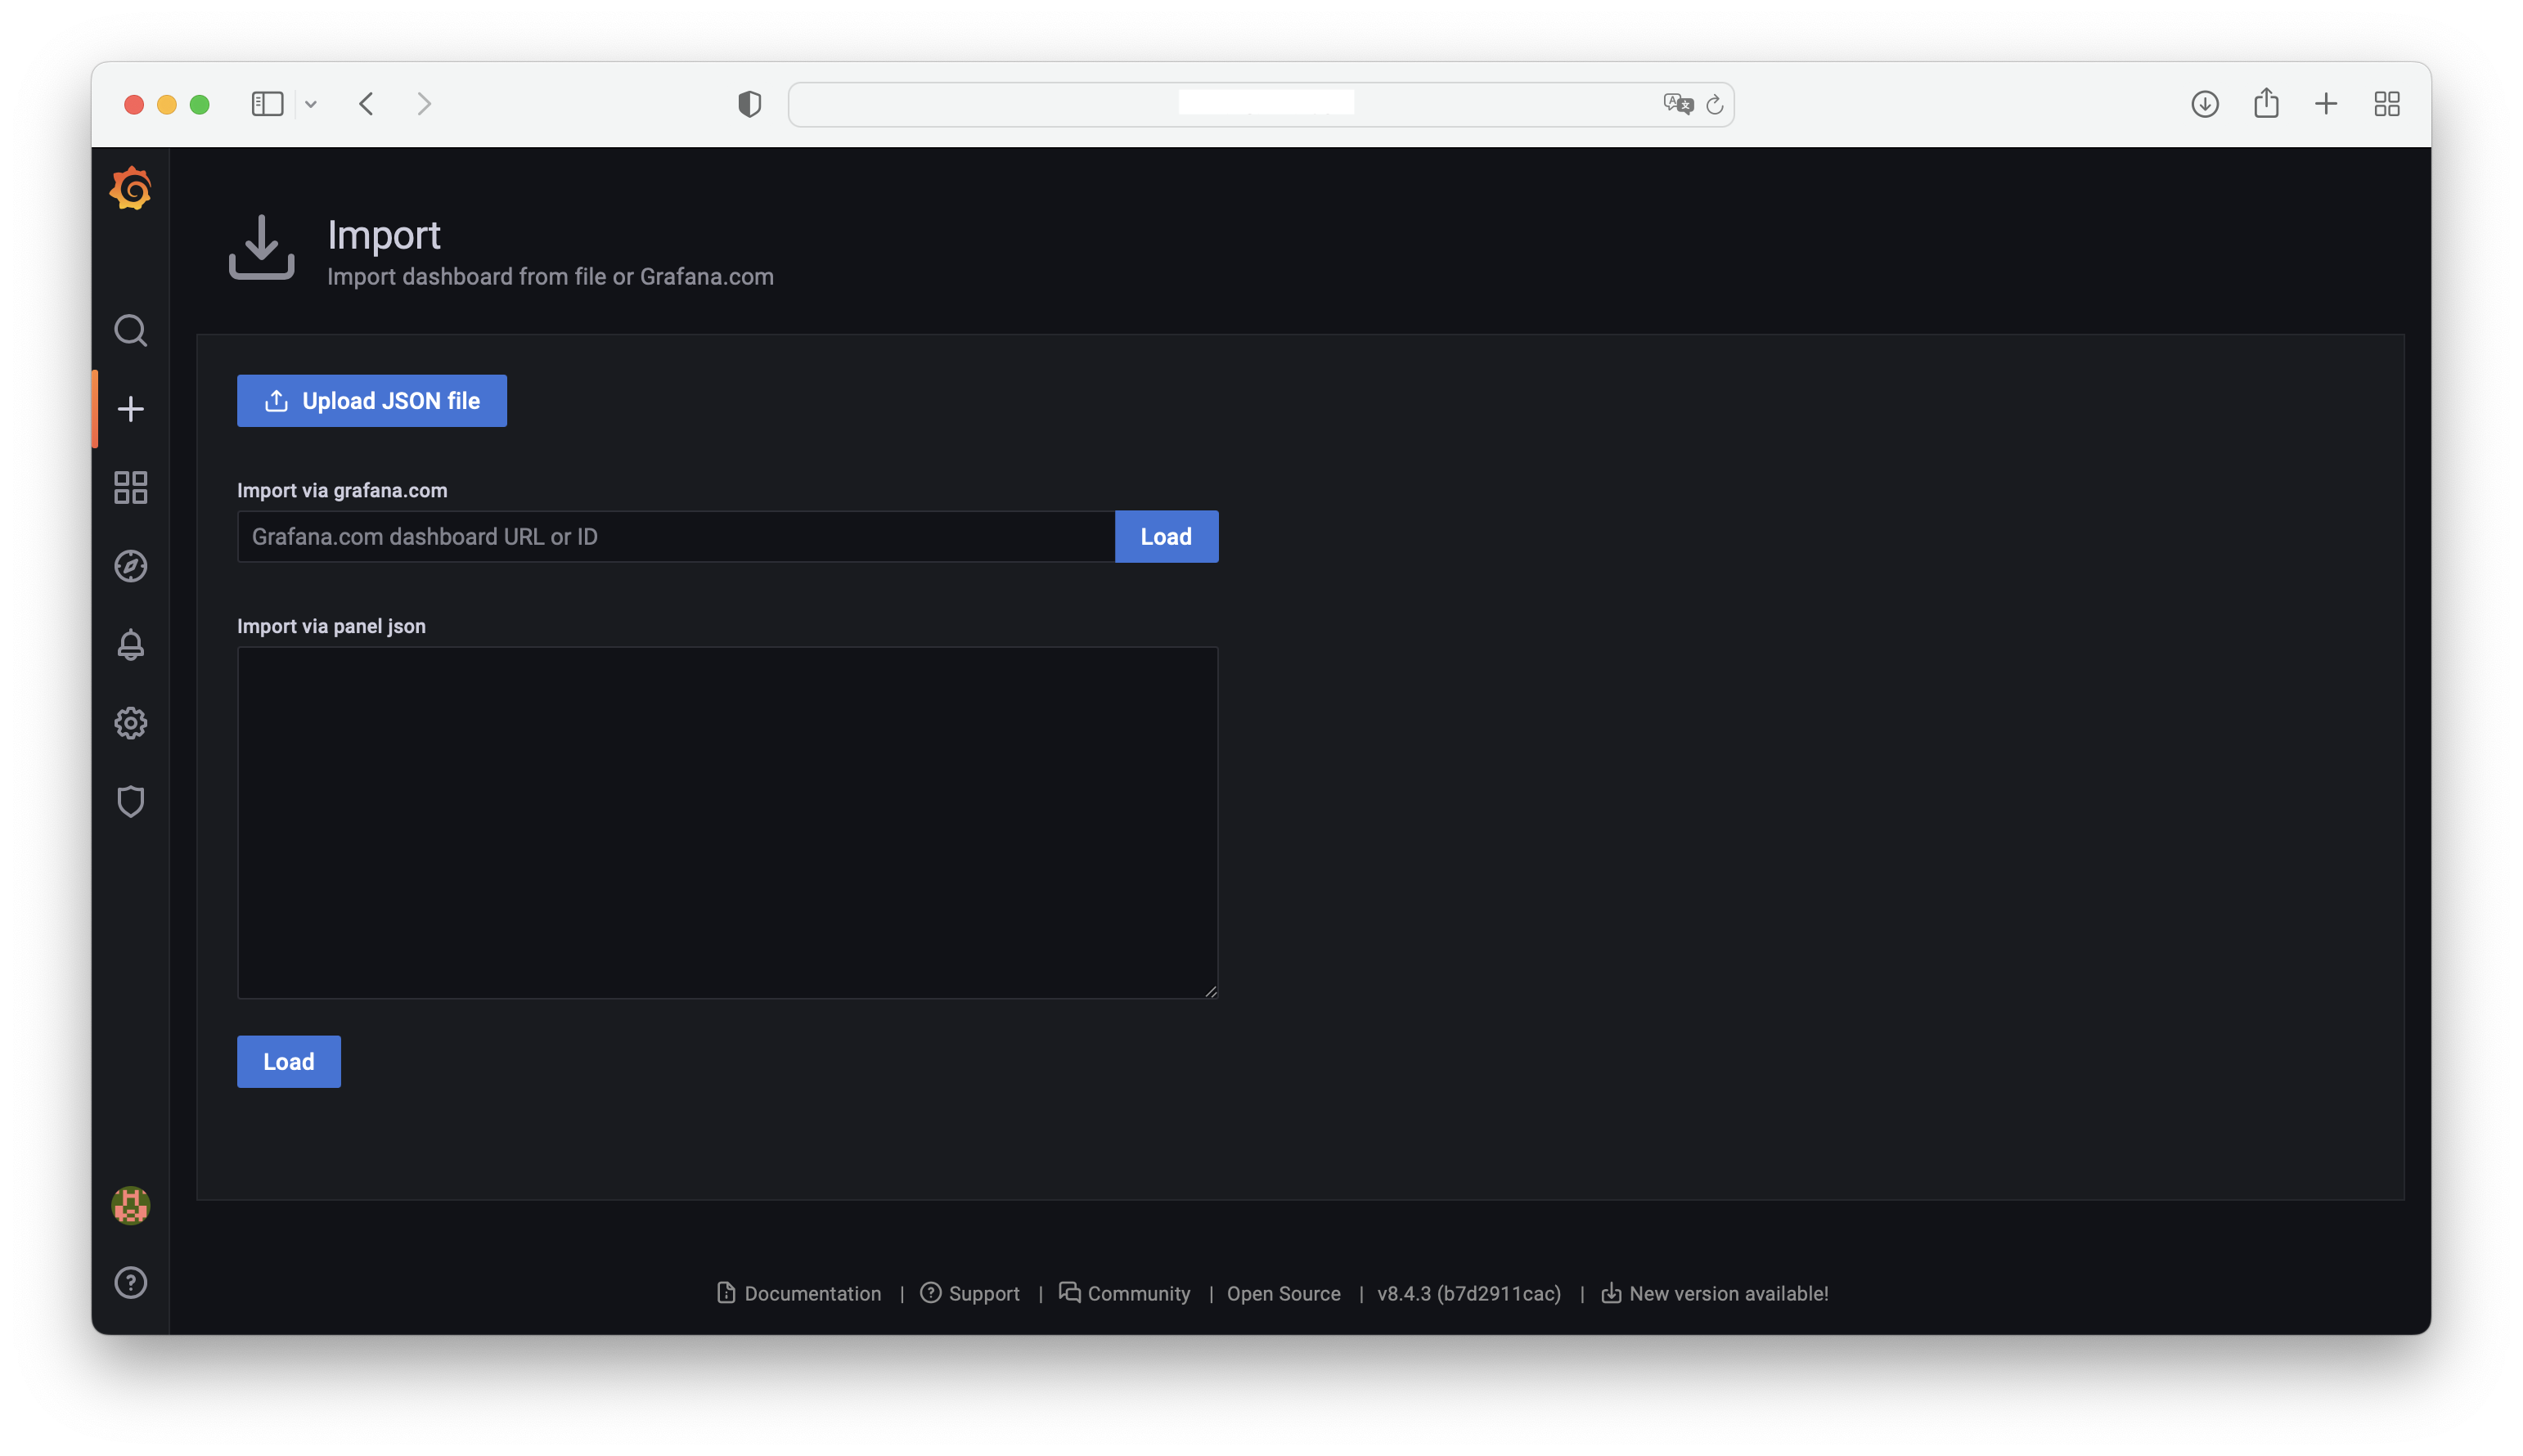
Task: Close the Safari window with red button
Action: click(133, 104)
